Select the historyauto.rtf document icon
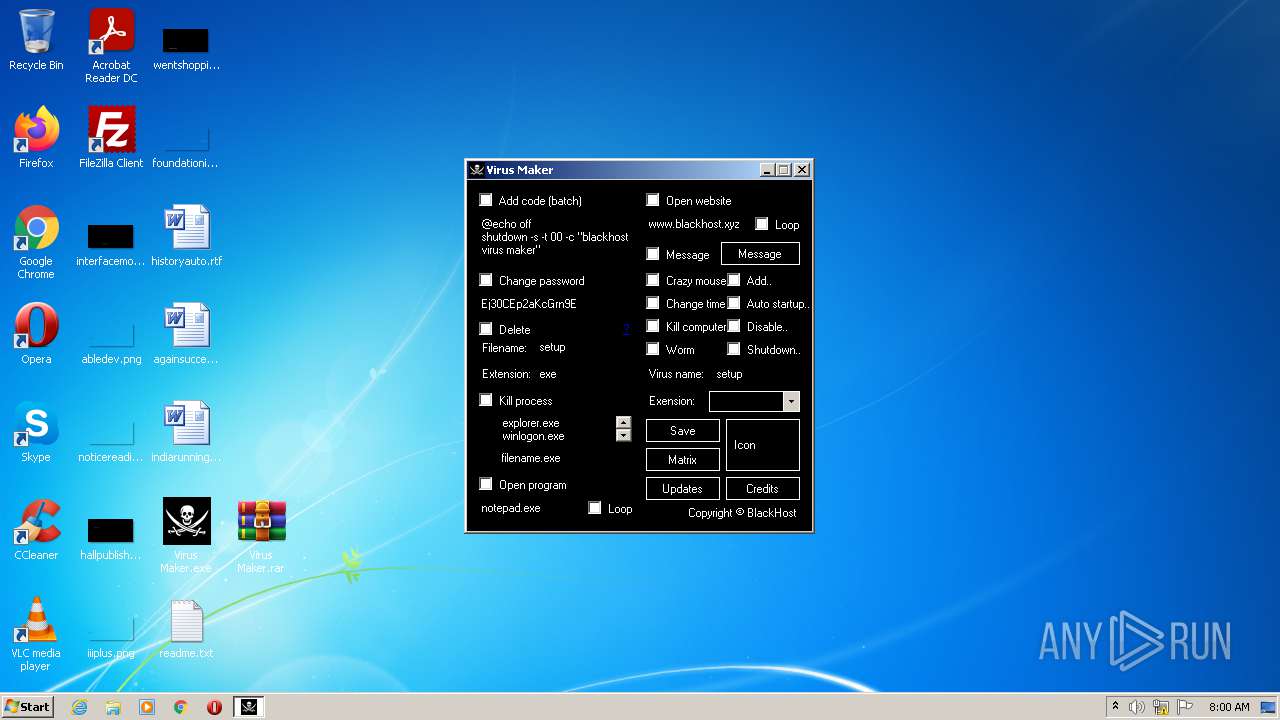 186,236
